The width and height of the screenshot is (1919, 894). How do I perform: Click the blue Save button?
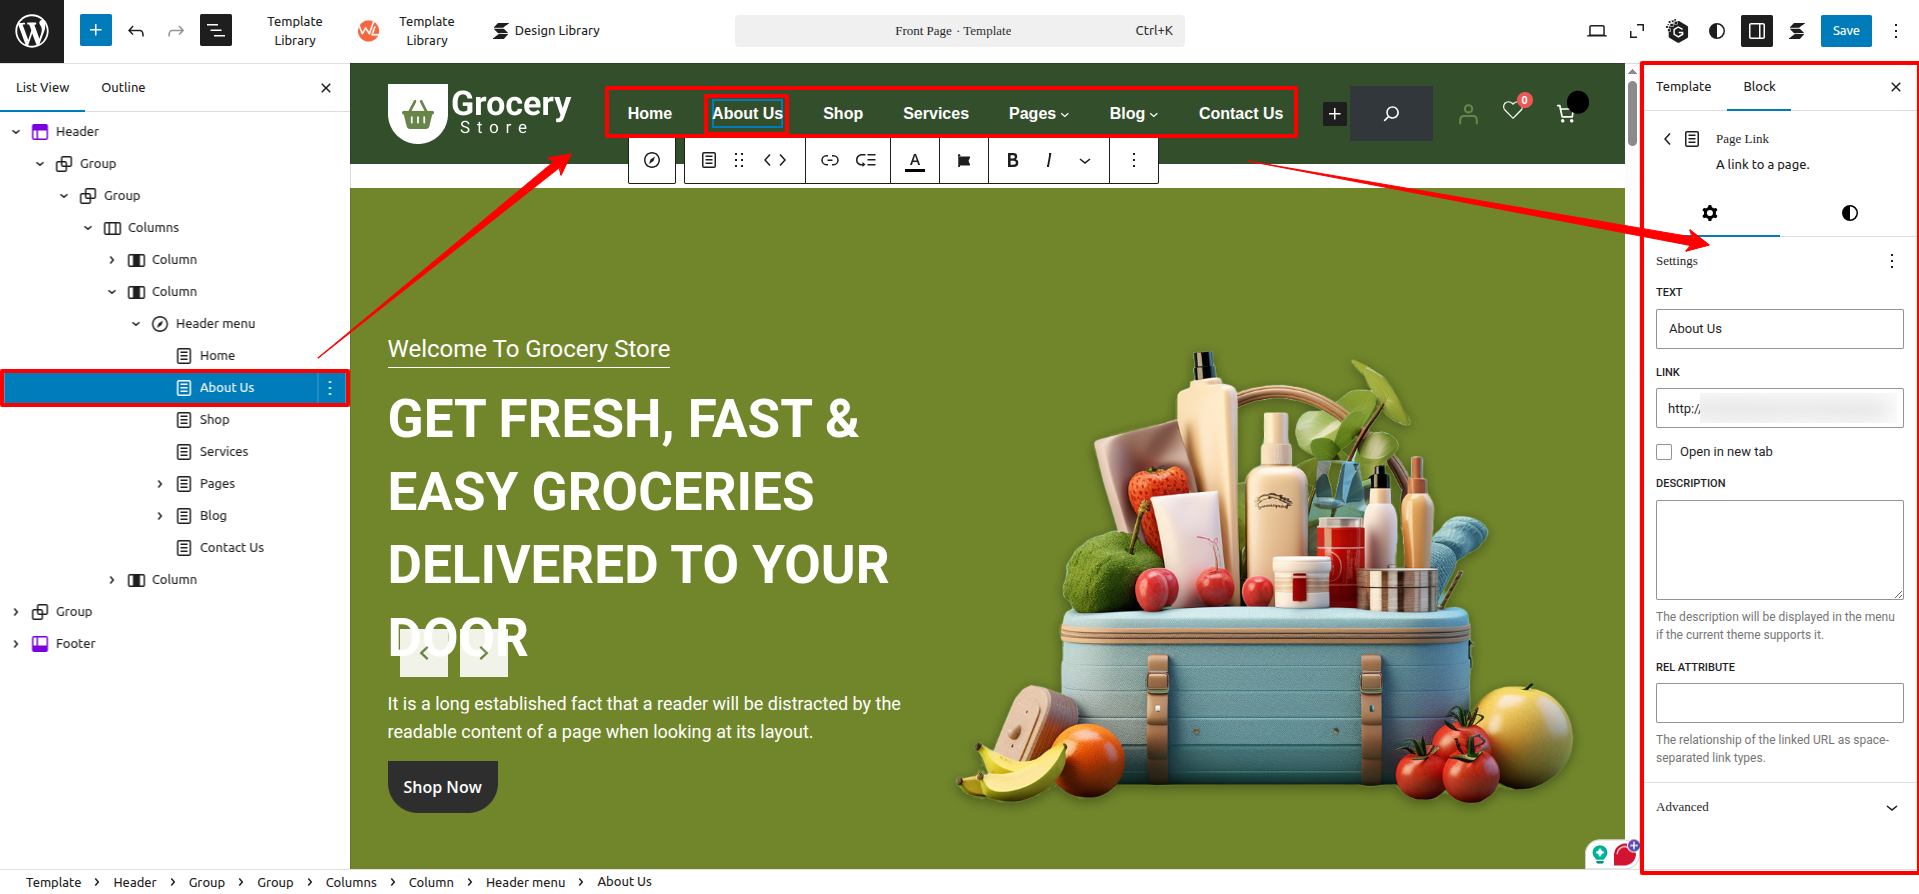(1845, 31)
